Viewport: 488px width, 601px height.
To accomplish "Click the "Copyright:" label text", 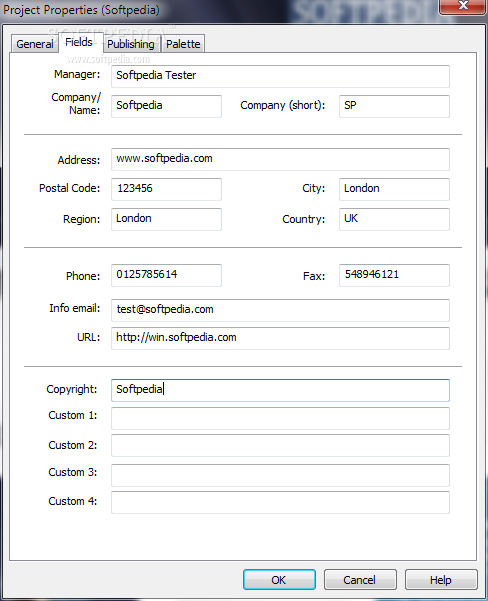I will 72,389.
